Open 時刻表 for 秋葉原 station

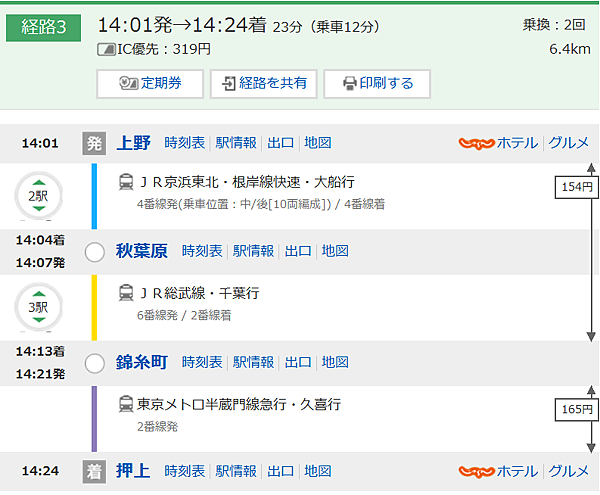tap(202, 251)
